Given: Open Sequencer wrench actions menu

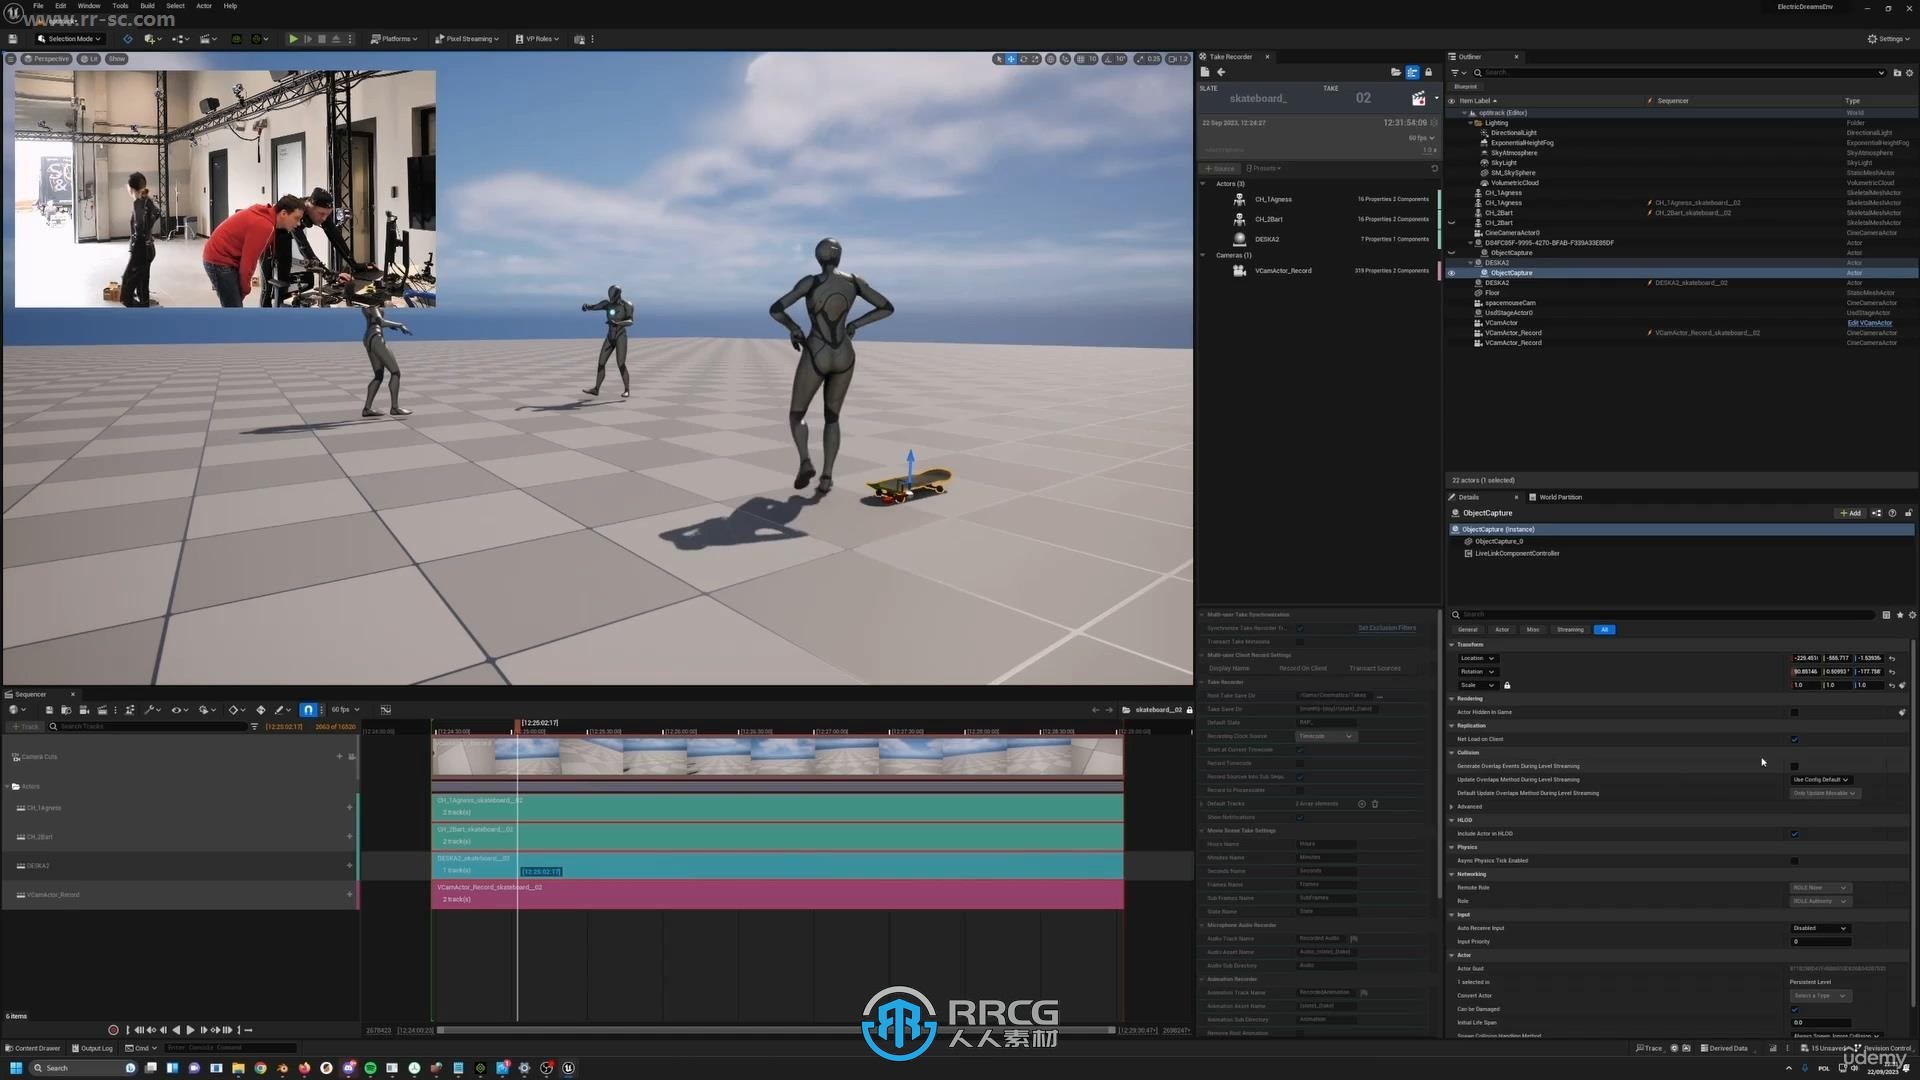Looking at the screenshot, I should pyautogui.click(x=151, y=710).
